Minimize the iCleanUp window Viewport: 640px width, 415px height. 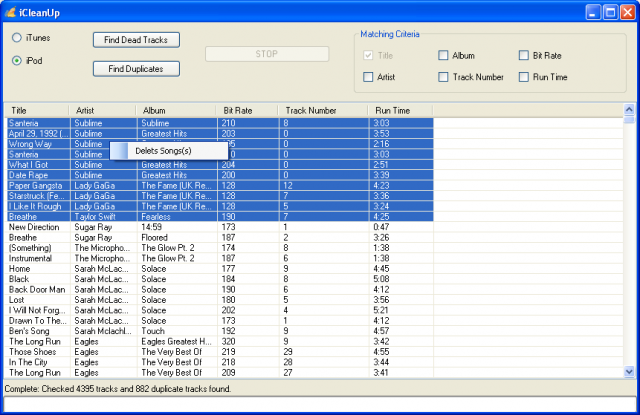(x=593, y=12)
